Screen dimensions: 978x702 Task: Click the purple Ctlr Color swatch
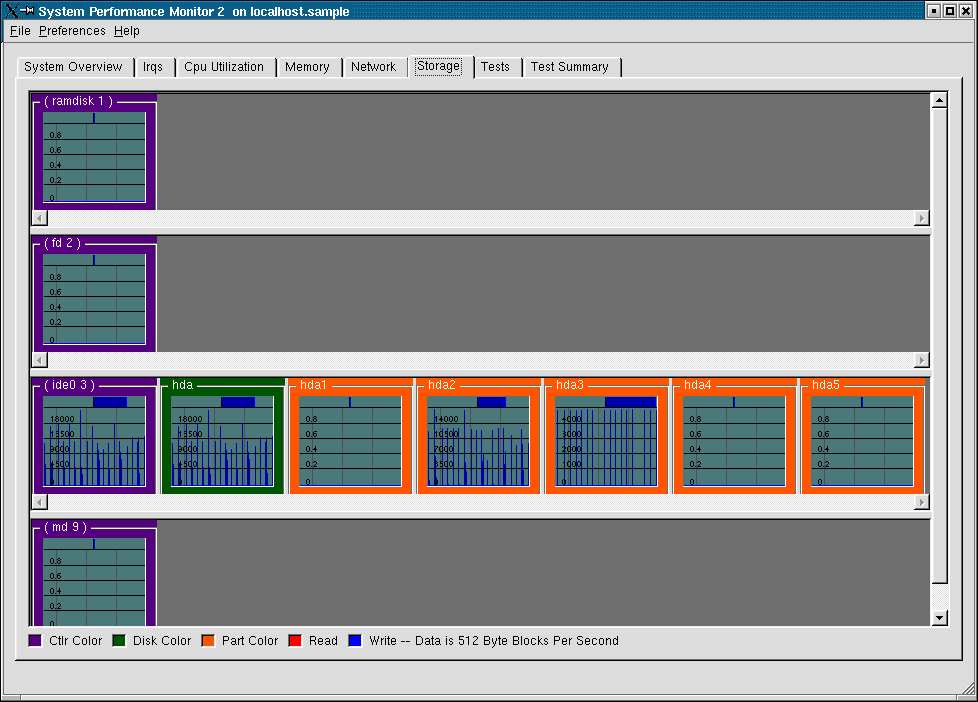tap(35, 641)
